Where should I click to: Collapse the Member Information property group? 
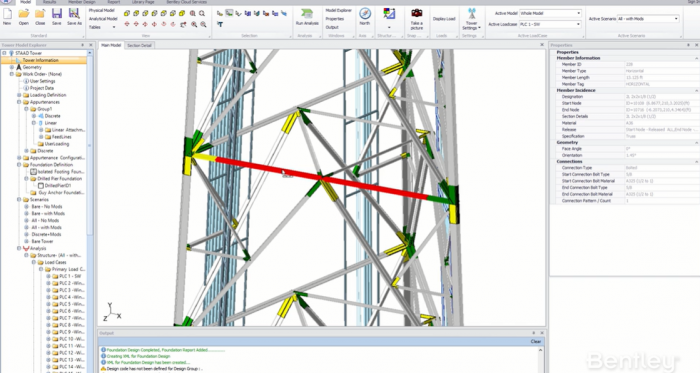coord(696,58)
